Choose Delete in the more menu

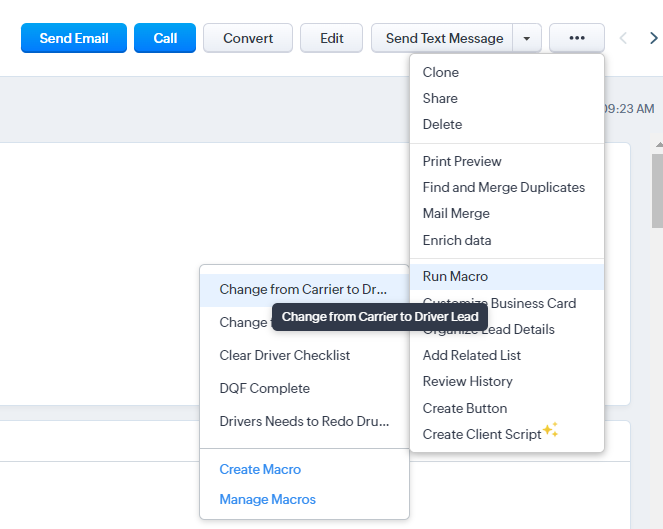point(442,124)
